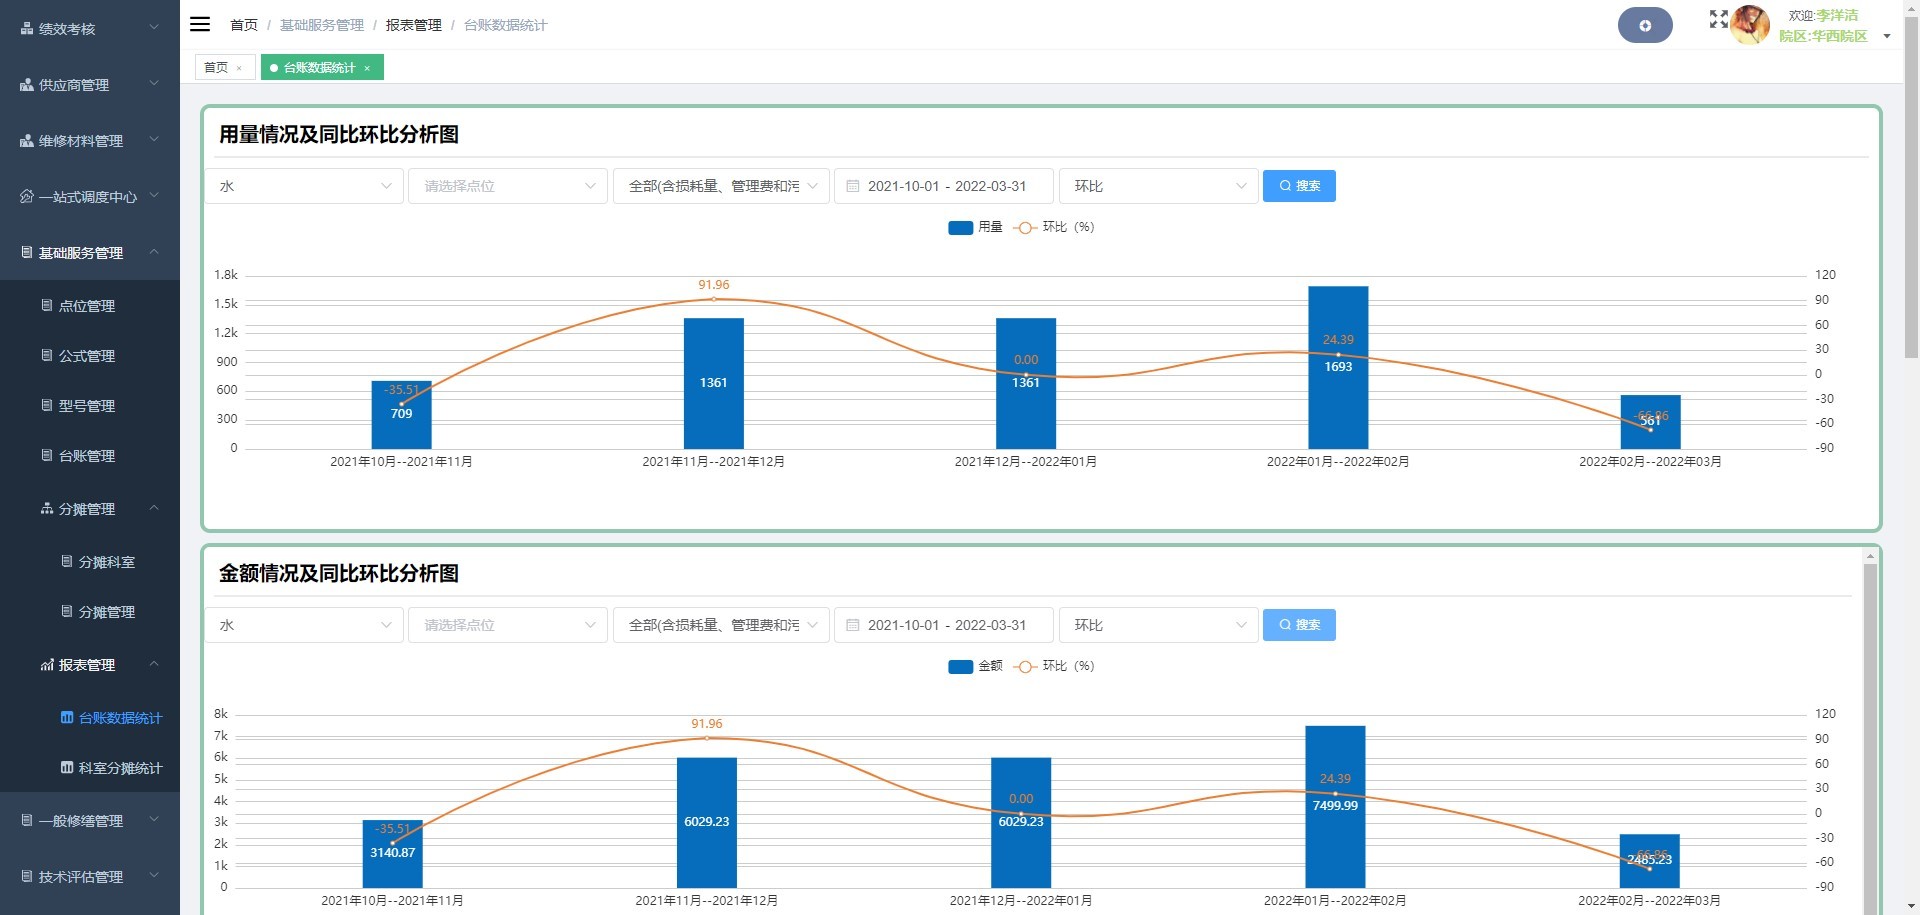Expand 技术评估管理 sidebar menu
The width and height of the screenshot is (1920, 915).
click(90, 876)
